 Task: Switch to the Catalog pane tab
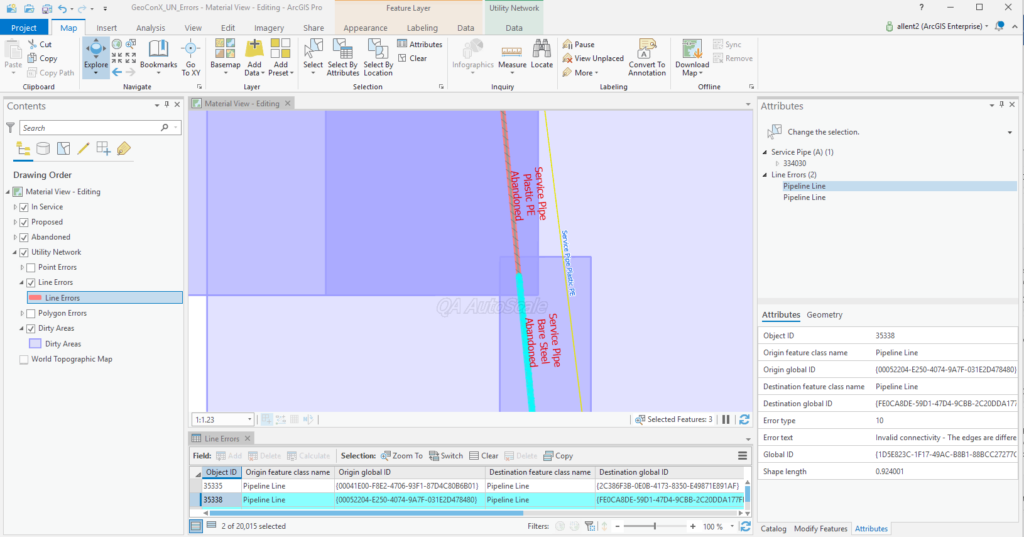pos(773,529)
